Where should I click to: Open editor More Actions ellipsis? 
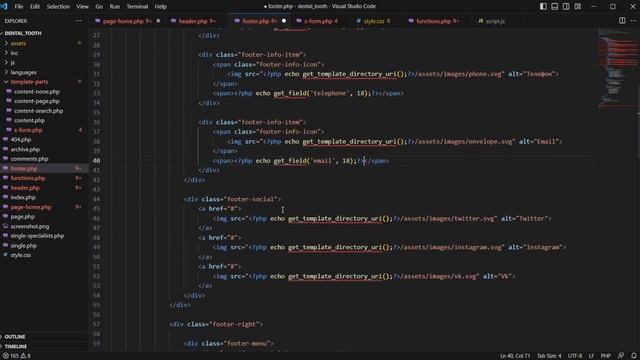(633, 21)
